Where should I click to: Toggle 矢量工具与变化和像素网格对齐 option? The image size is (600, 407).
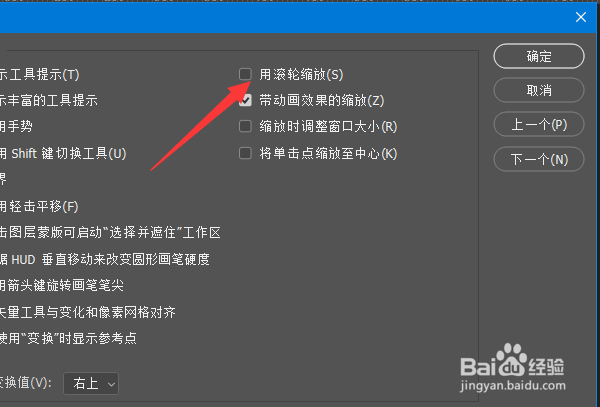pos(88,312)
